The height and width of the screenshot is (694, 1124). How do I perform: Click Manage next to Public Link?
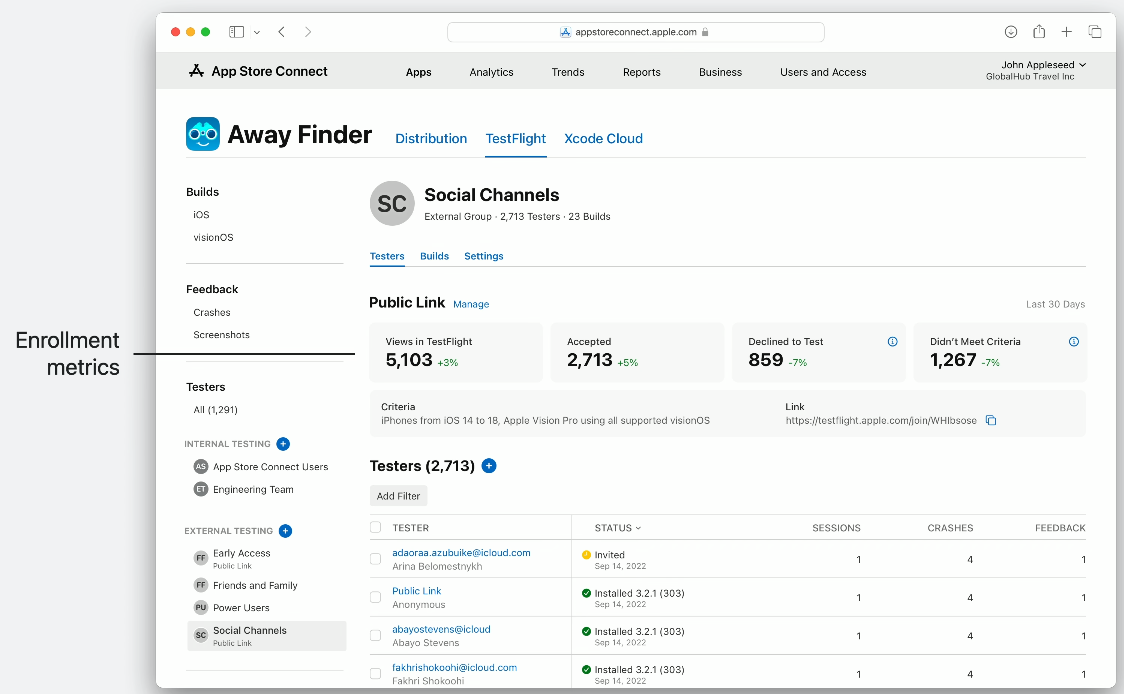[x=471, y=304]
